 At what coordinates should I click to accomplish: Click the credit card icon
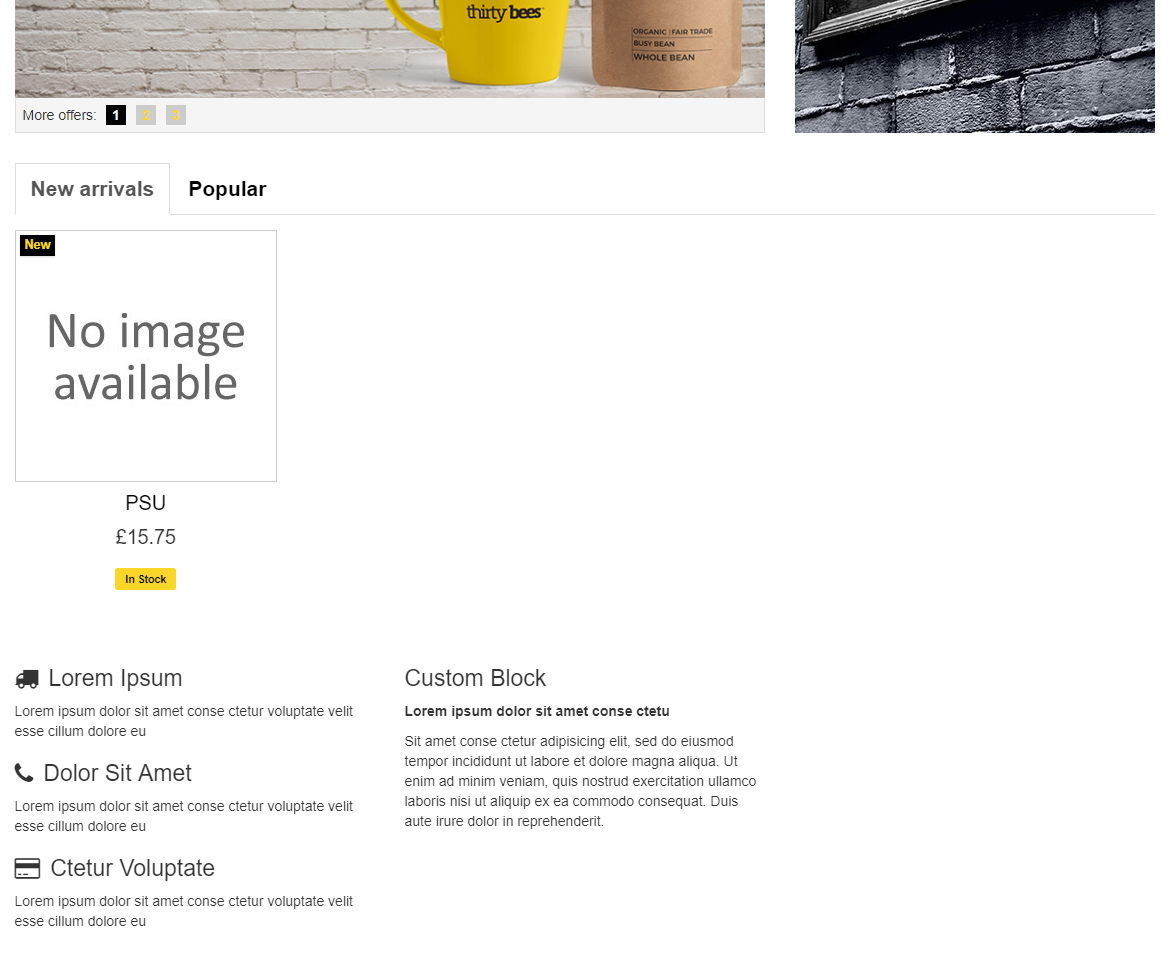[27, 868]
